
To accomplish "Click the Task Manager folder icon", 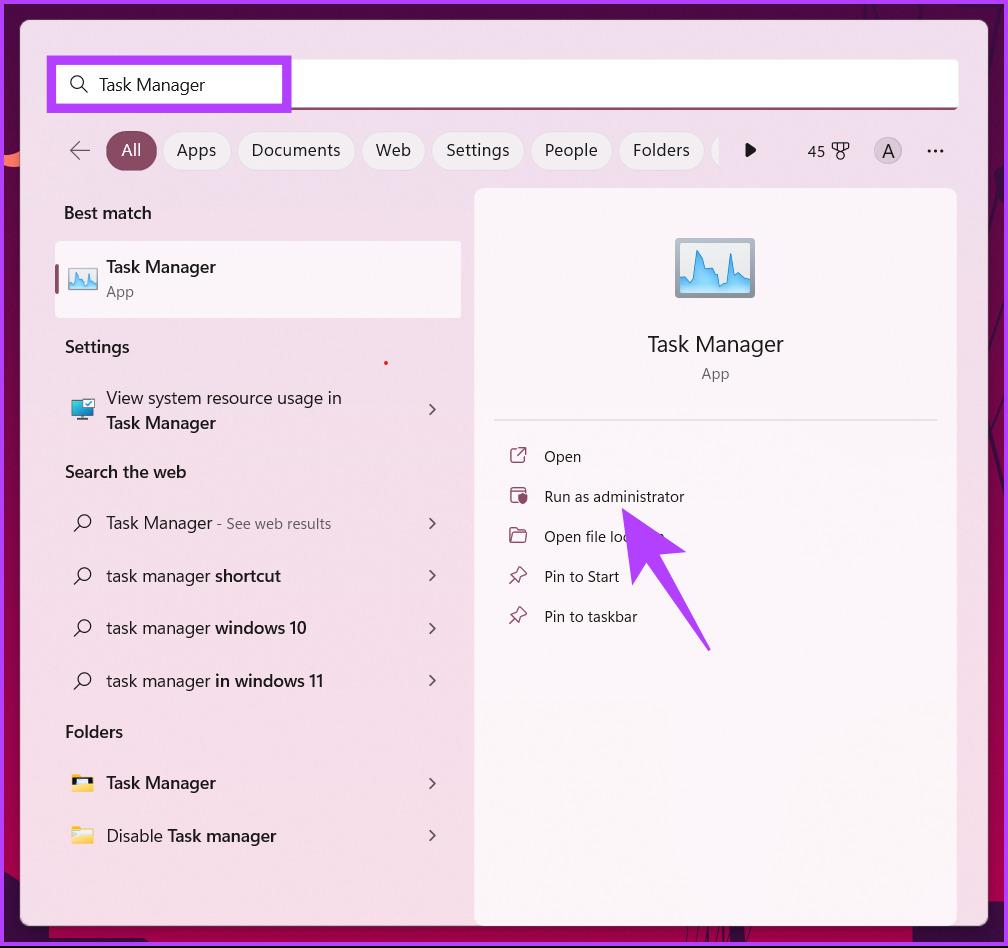I will point(82,783).
